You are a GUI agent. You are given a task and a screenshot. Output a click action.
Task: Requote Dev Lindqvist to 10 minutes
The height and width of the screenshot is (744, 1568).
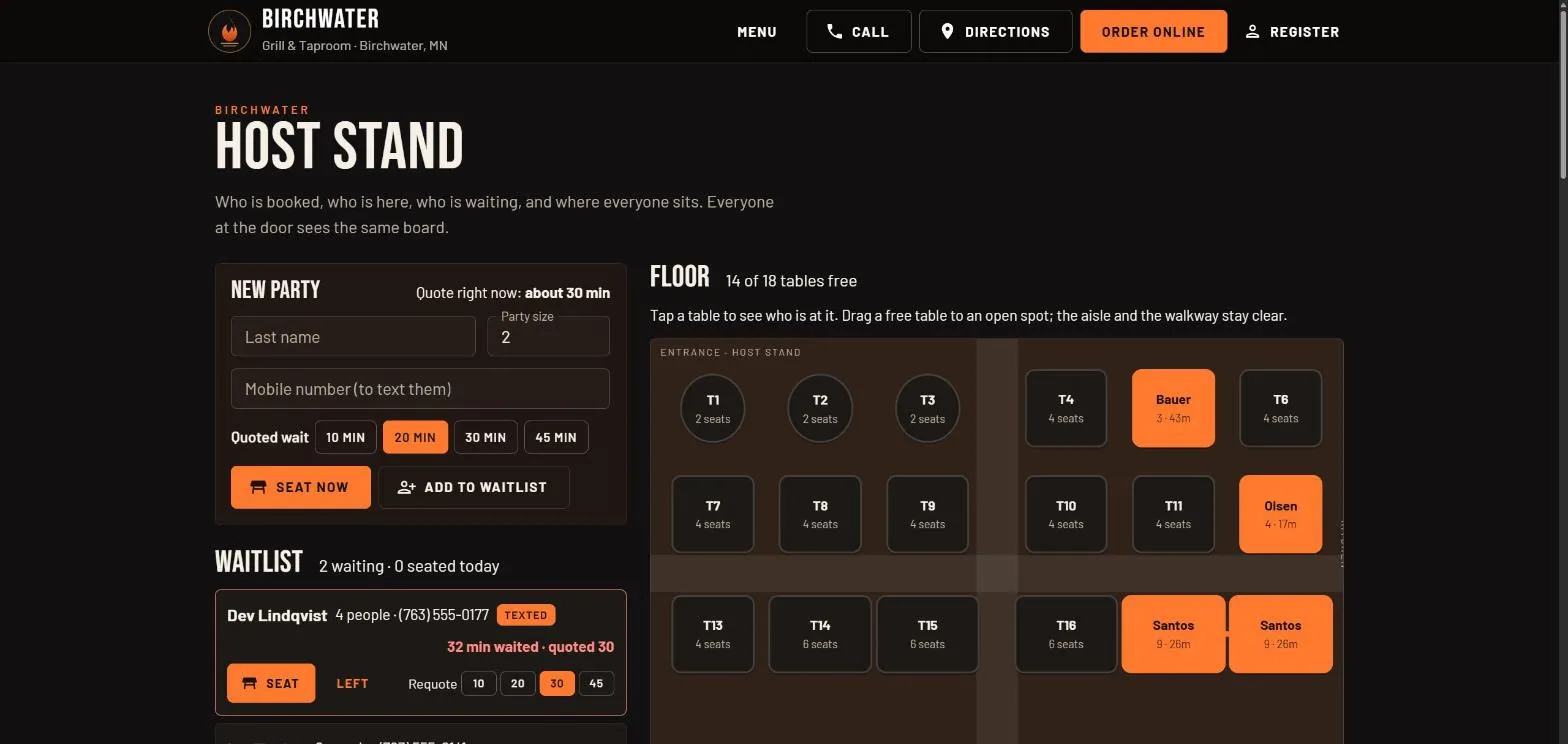click(479, 683)
